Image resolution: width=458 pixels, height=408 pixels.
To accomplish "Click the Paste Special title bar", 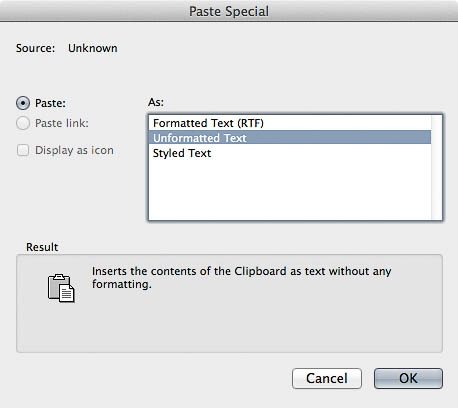I will coord(229,11).
